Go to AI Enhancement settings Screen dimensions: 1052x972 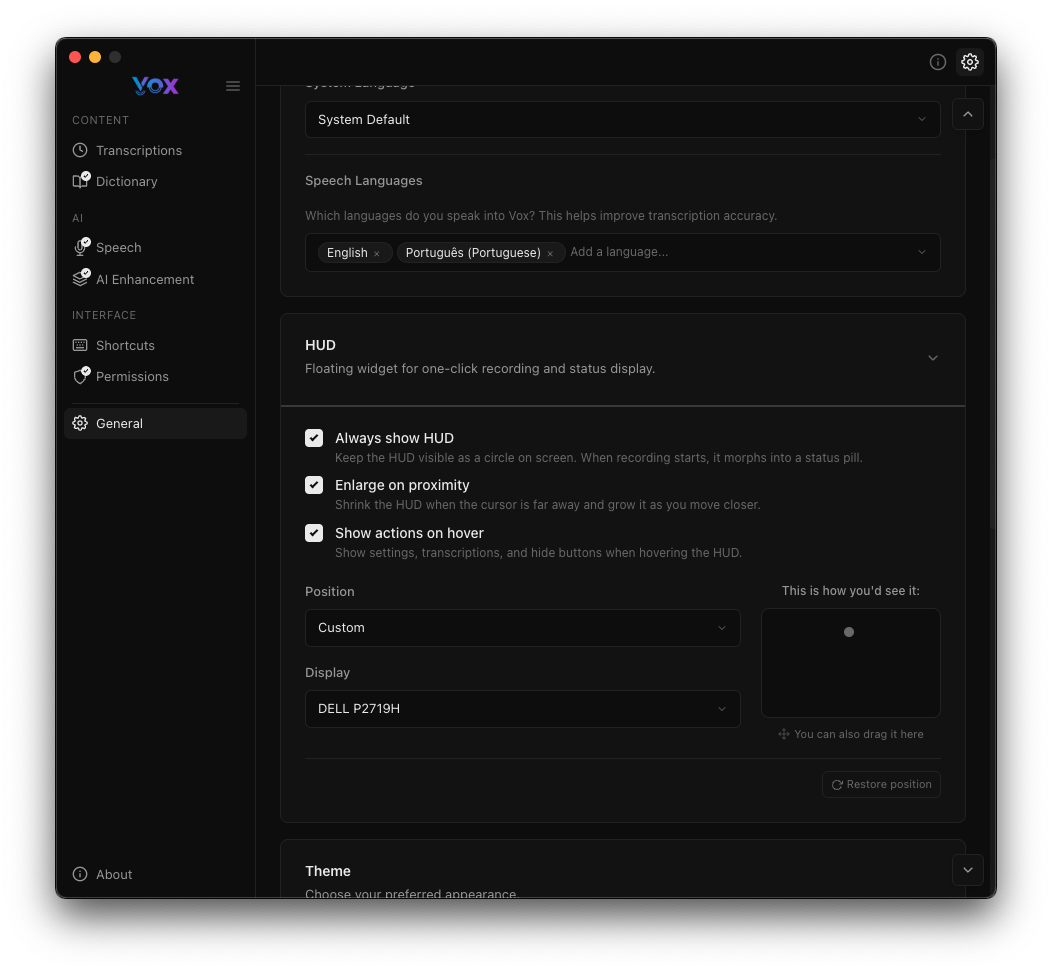[145, 279]
